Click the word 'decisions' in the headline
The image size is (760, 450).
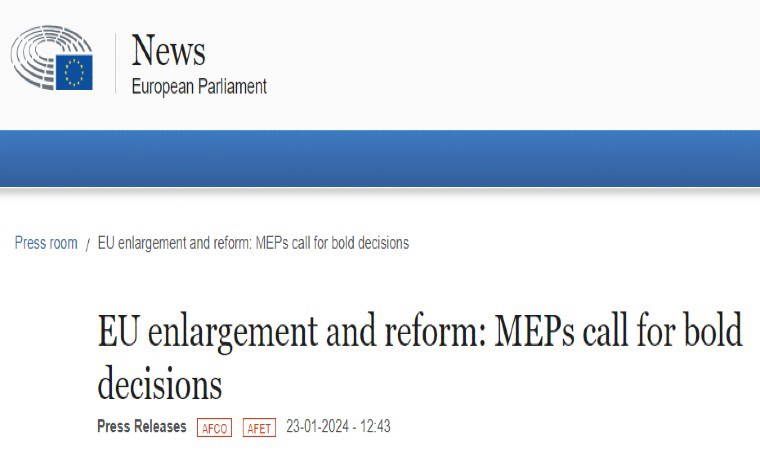click(x=159, y=384)
